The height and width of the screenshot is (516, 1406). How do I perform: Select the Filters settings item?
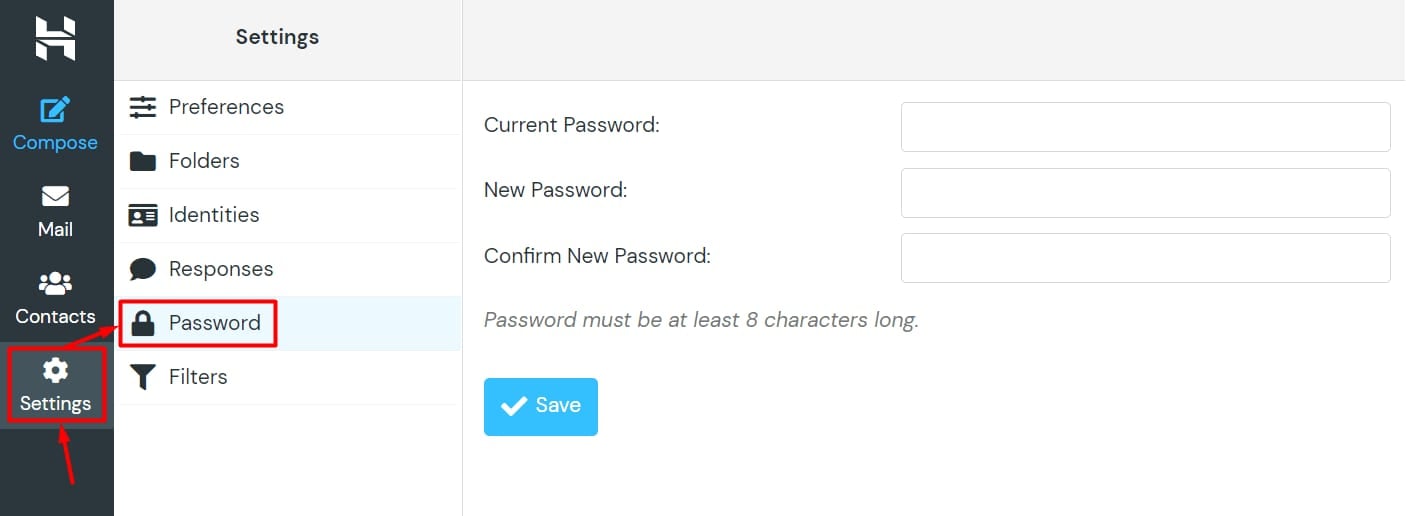point(198,377)
